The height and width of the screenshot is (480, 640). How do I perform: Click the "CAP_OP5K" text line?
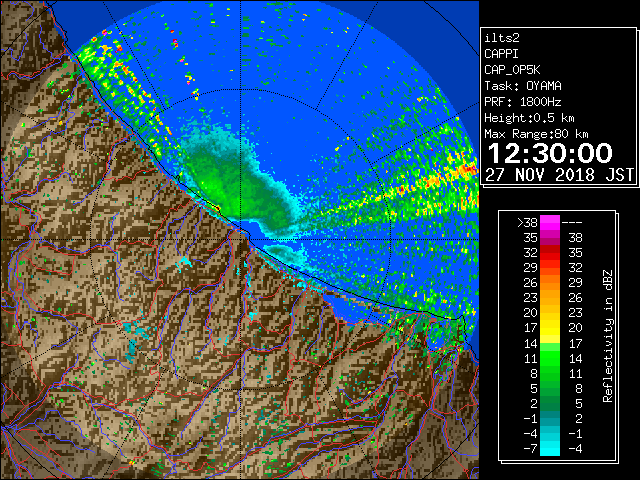tap(512, 70)
